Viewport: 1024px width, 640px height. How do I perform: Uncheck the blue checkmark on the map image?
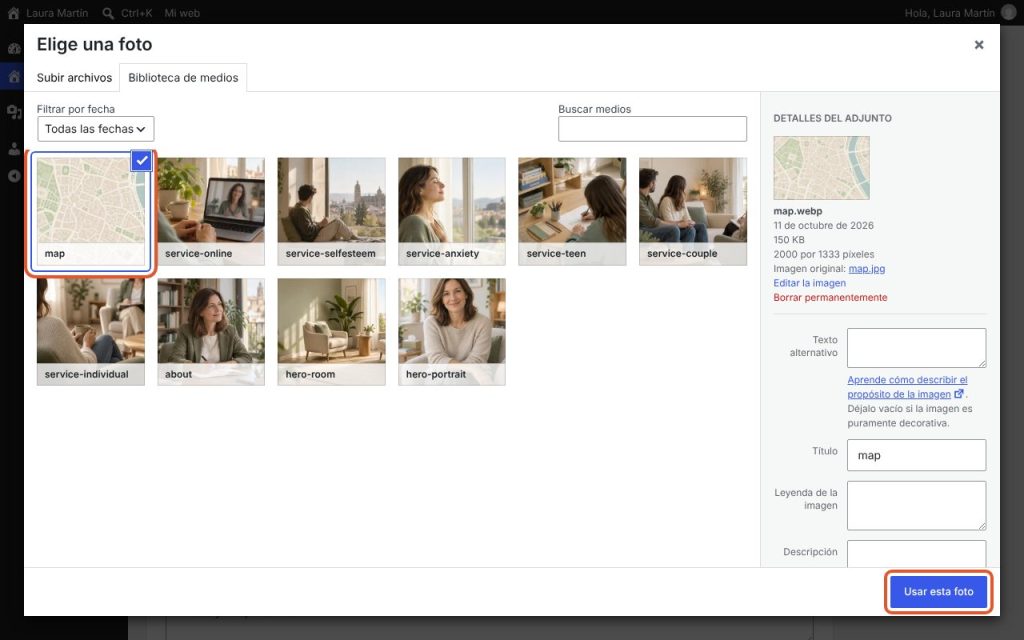click(142, 161)
